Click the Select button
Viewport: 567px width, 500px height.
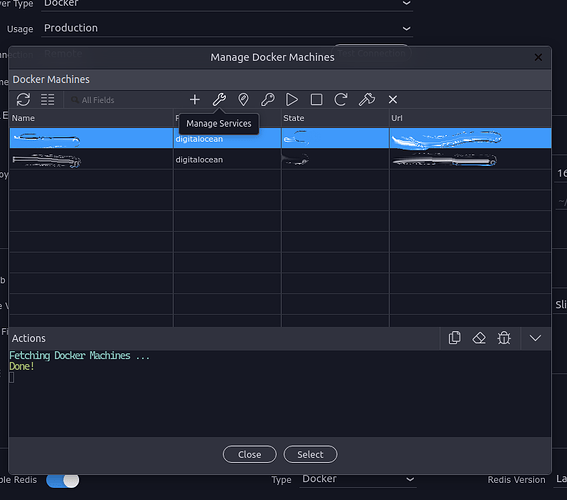[x=310, y=454]
